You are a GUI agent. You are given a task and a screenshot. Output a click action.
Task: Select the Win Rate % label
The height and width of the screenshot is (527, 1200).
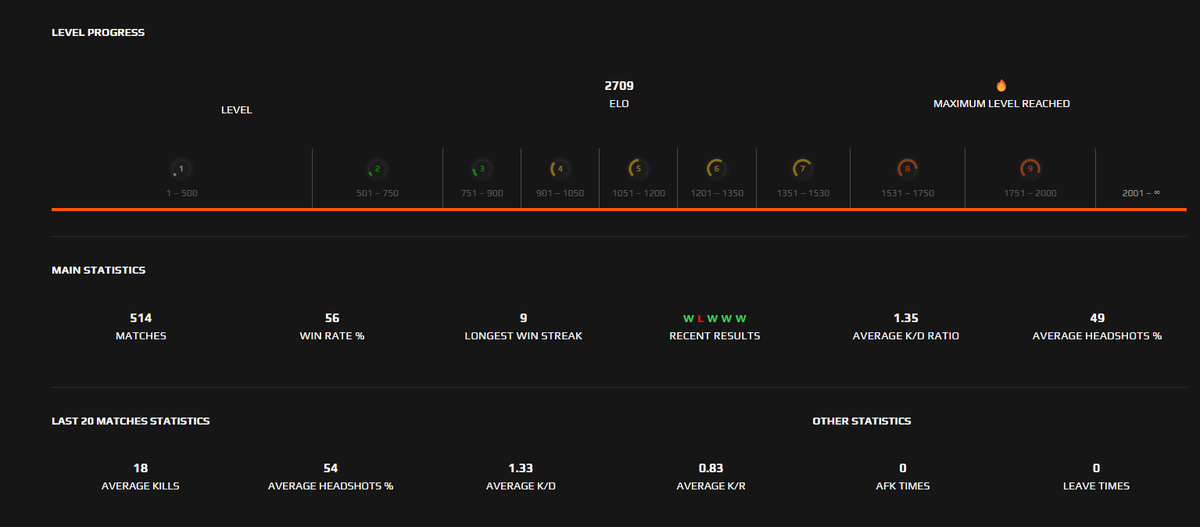point(332,336)
